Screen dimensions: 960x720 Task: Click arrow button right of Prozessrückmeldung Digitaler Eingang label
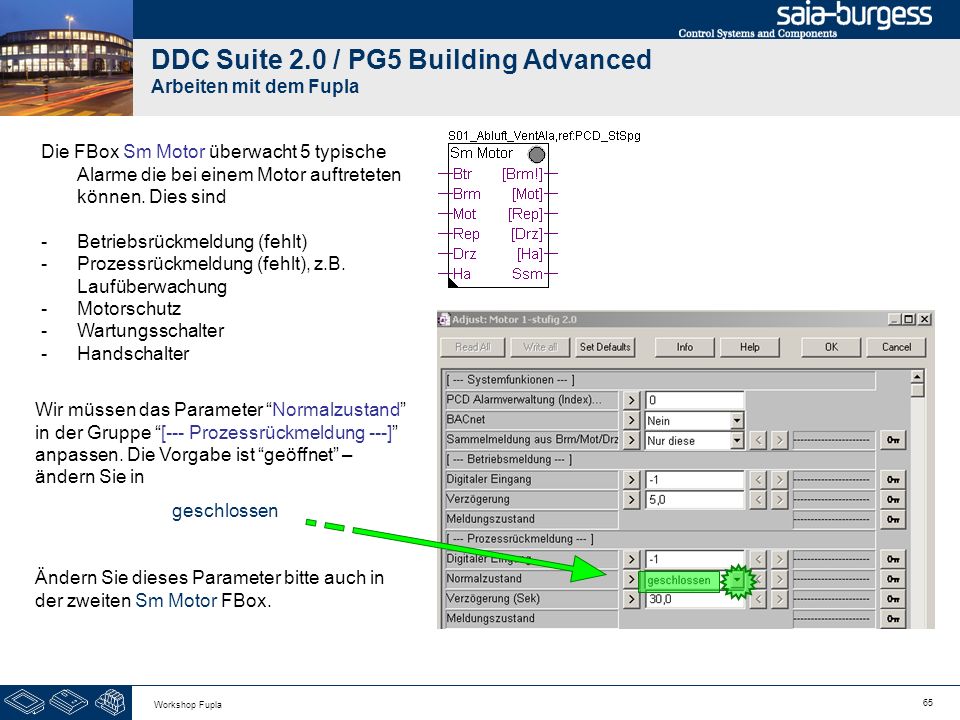tap(631, 559)
